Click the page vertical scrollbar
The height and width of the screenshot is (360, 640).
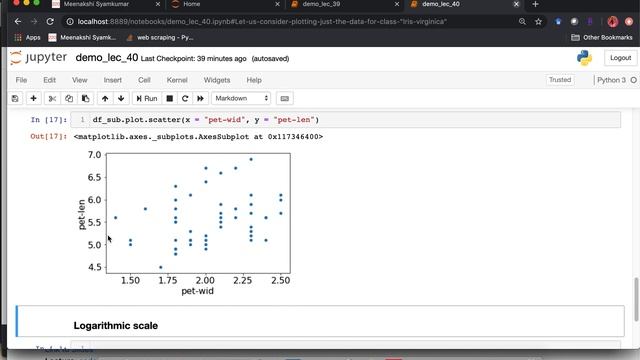636,300
